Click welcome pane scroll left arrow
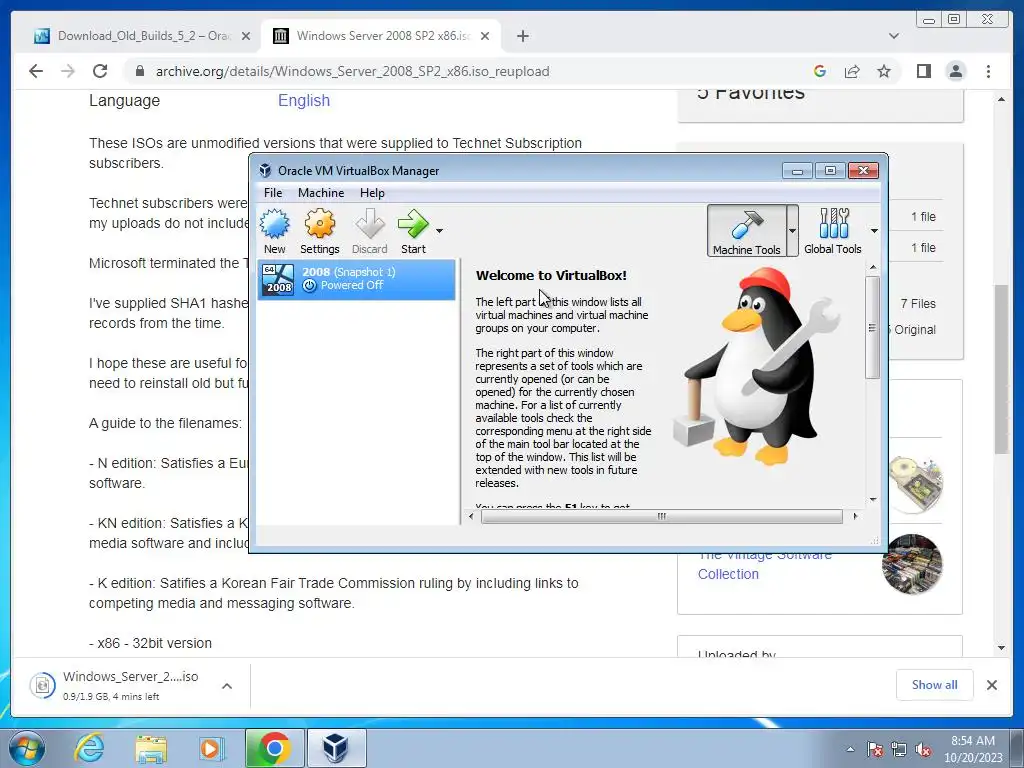The height and width of the screenshot is (768, 1024). (x=471, y=517)
